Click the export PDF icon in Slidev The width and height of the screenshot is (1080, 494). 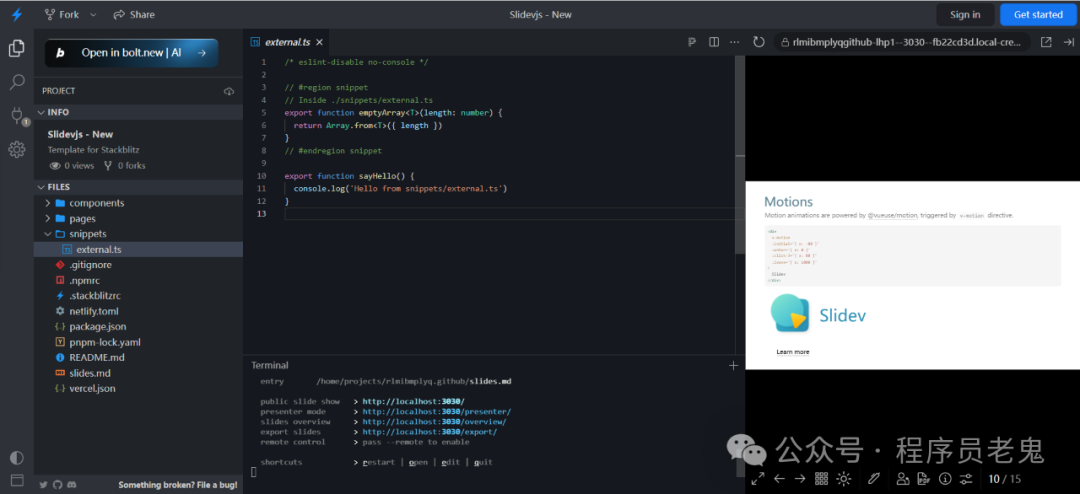pyautogui.click(x=924, y=478)
